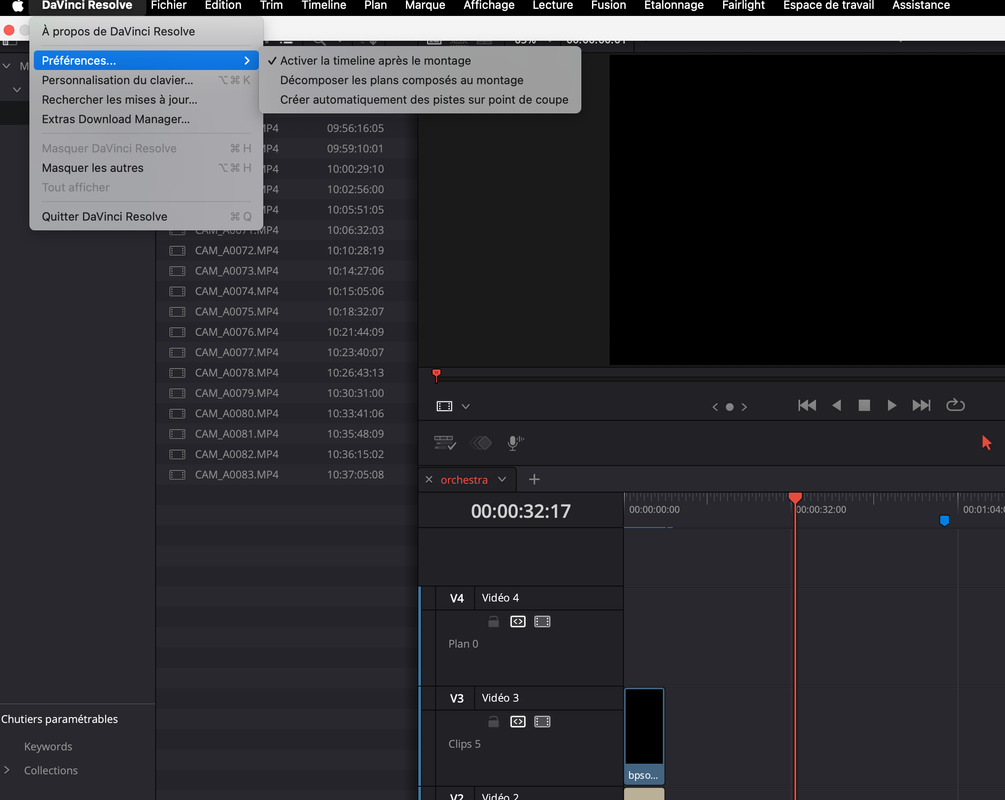Open the Timeline menu
The width and height of the screenshot is (1005, 800).
(x=324, y=6)
